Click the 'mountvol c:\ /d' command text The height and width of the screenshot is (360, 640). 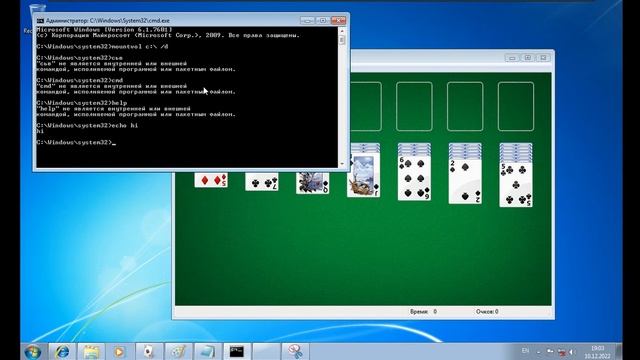click(x=140, y=47)
